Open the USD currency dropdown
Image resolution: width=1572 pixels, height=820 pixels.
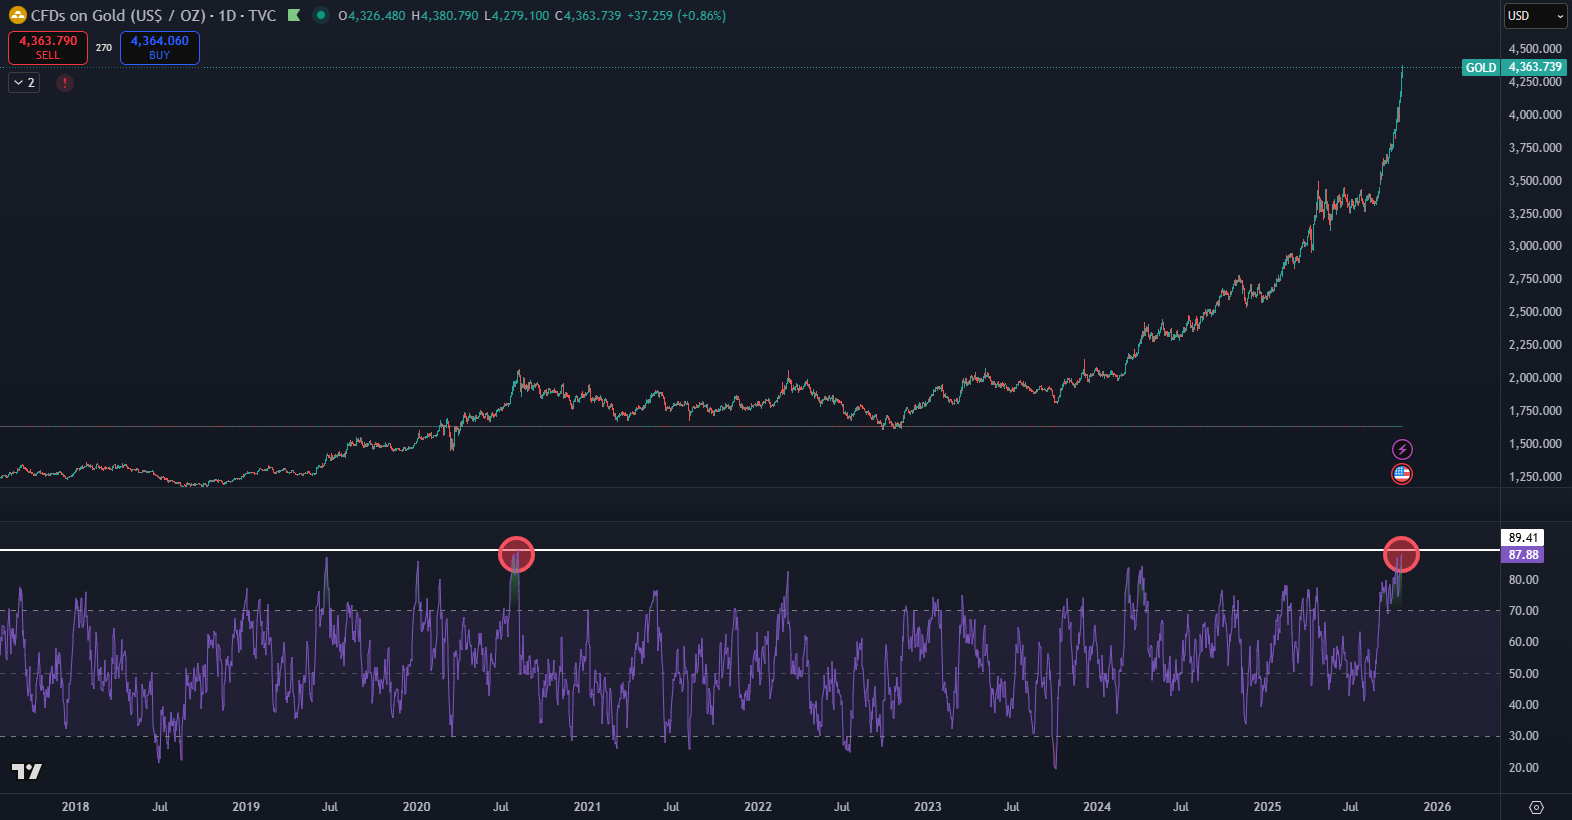tap(1536, 16)
